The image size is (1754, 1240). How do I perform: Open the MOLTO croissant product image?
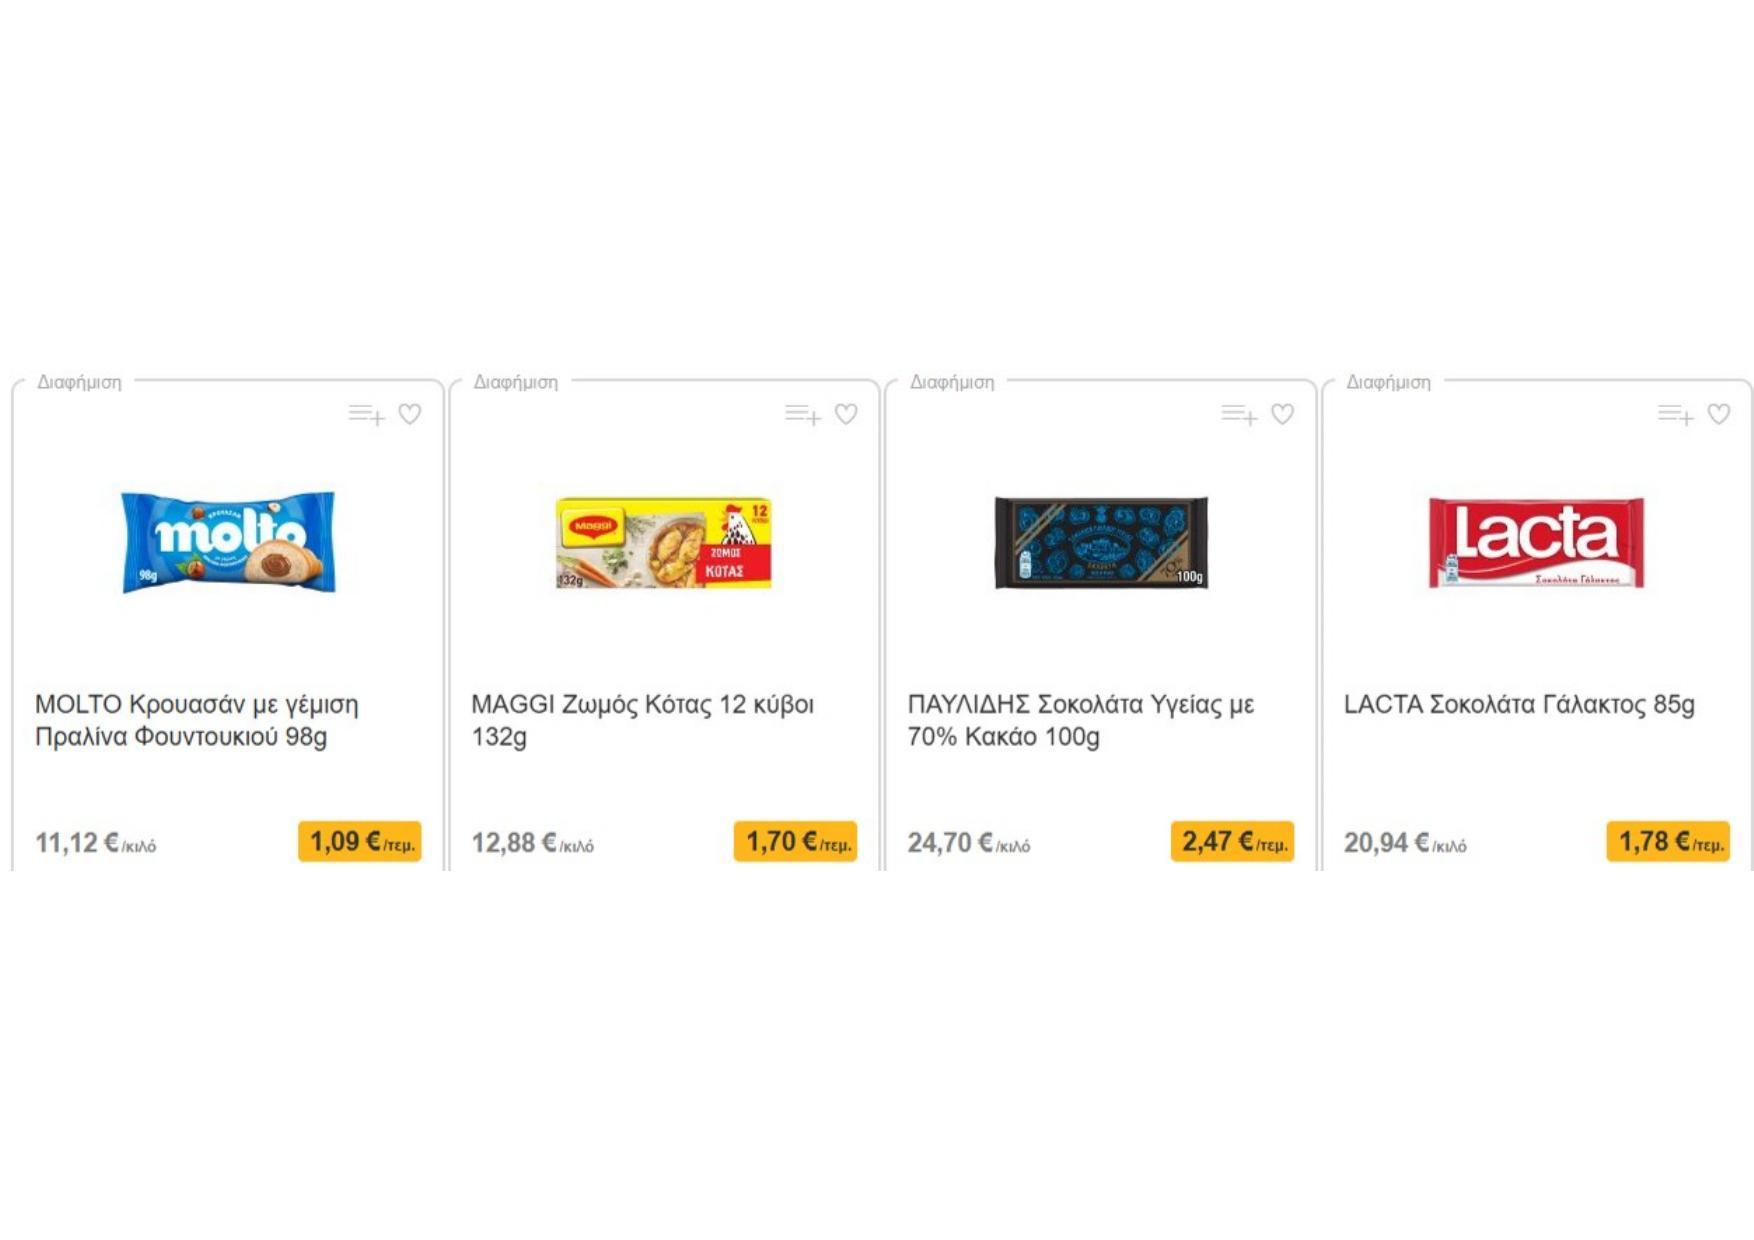[x=228, y=542]
